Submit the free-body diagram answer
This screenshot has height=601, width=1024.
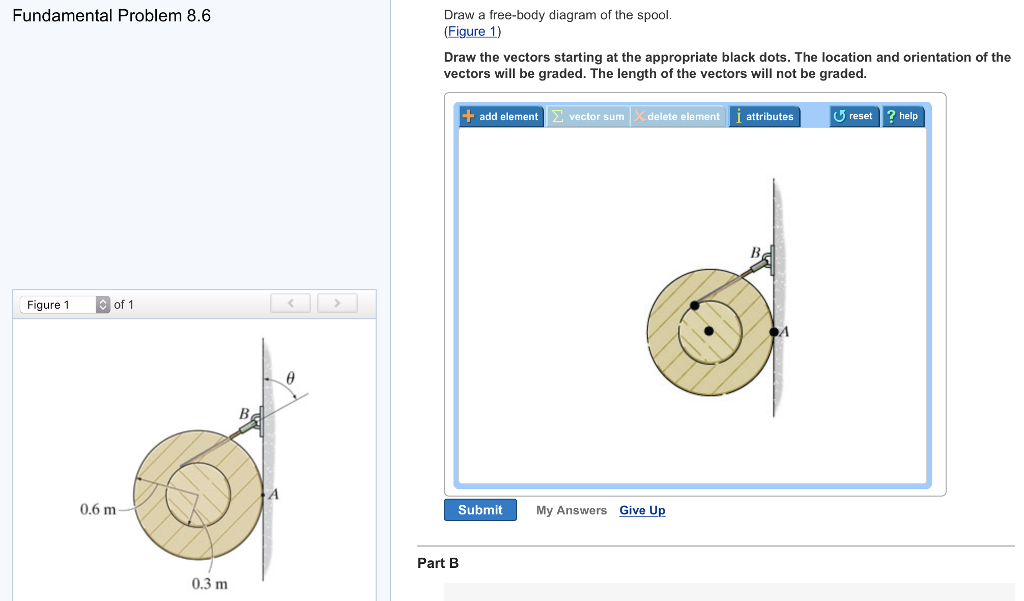(480, 510)
